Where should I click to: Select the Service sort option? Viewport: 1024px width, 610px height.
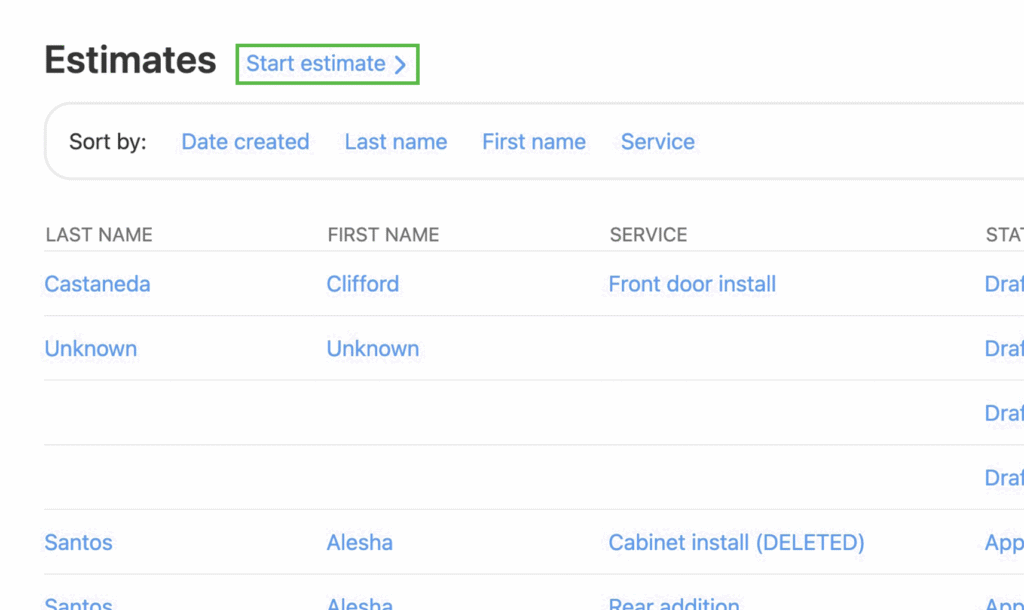pyautogui.click(x=657, y=142)
